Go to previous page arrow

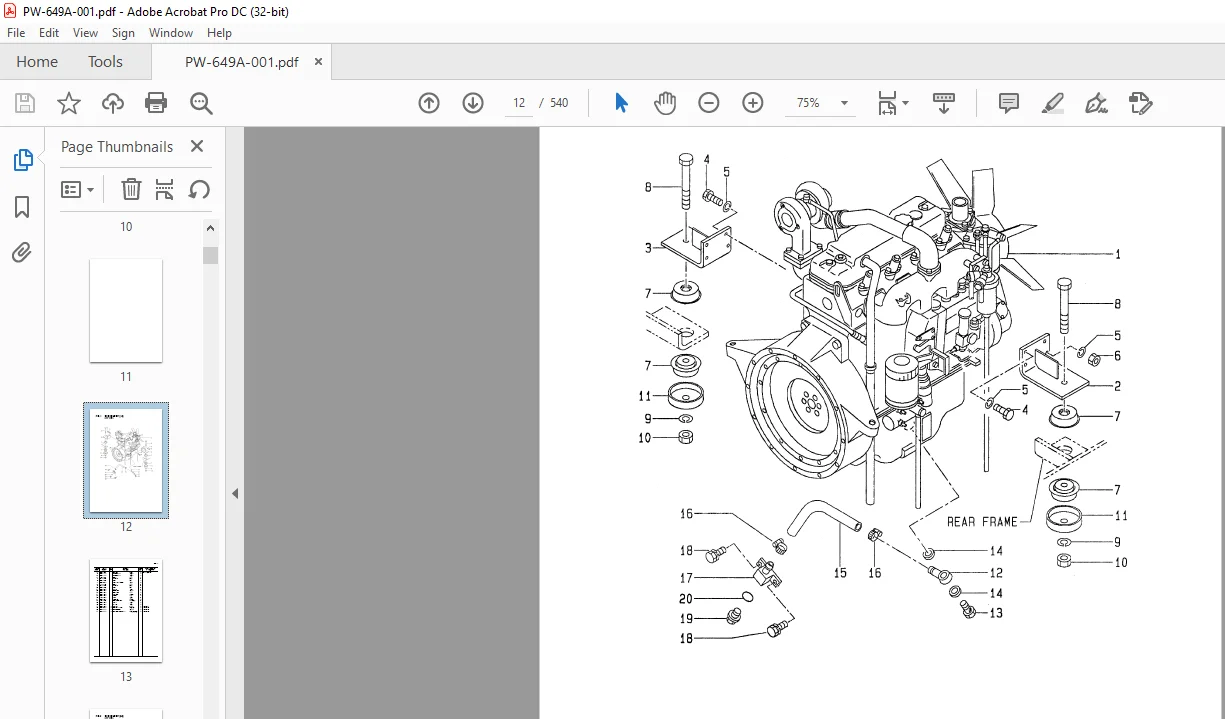coord(429,103)
